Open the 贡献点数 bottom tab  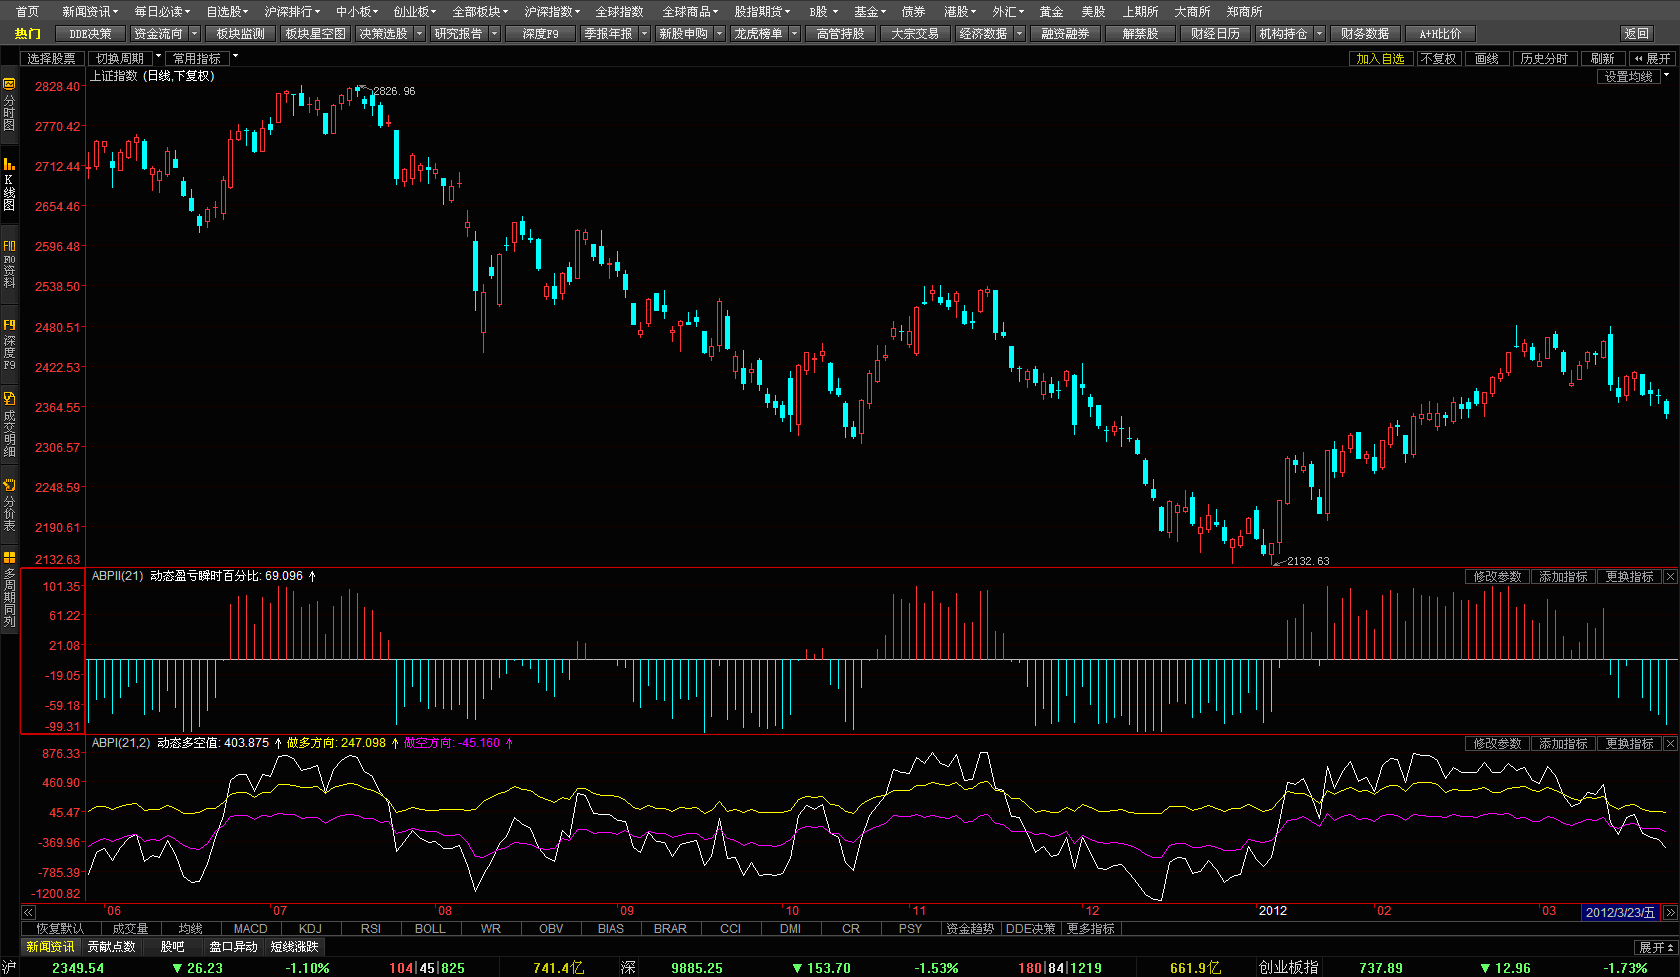pos(112,947)
